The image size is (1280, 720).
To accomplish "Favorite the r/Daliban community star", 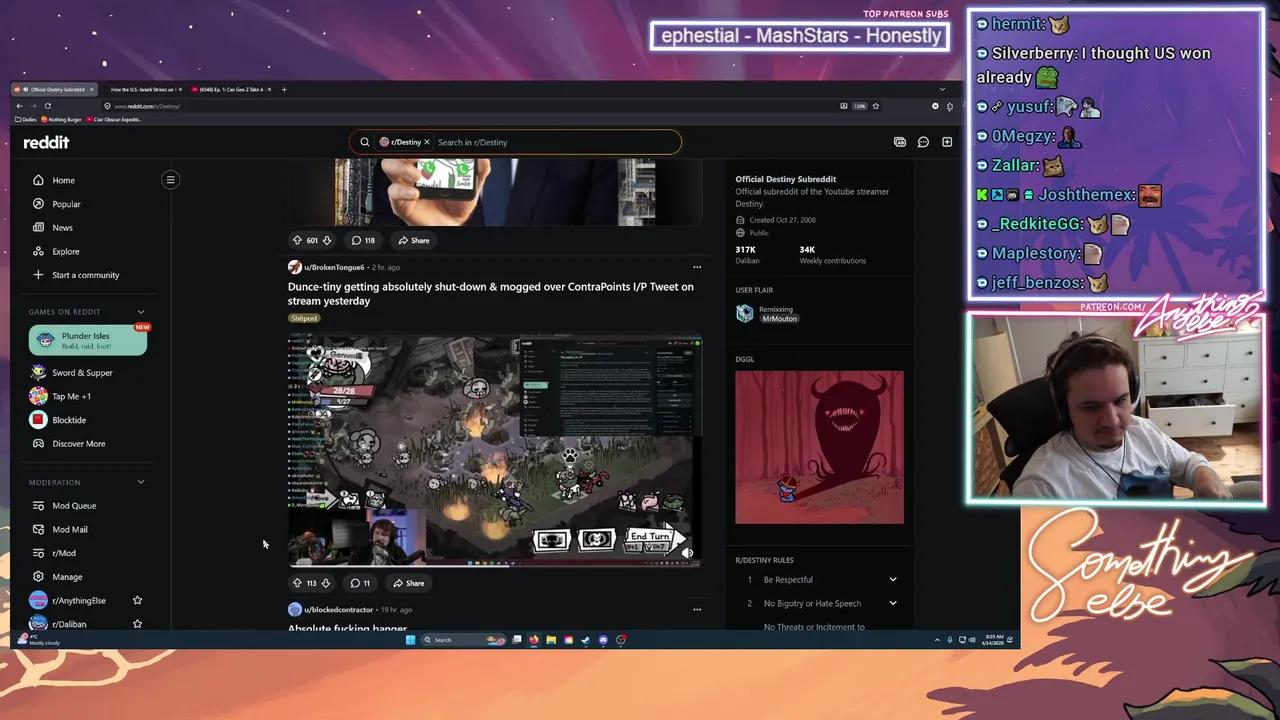I will click(137, 624).
